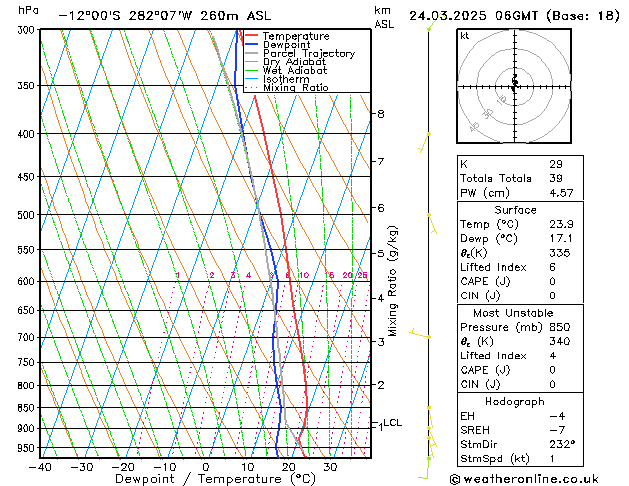Click the 850 hPa pressure label
This screenshot has height=486, width=629.
[28, 408]
